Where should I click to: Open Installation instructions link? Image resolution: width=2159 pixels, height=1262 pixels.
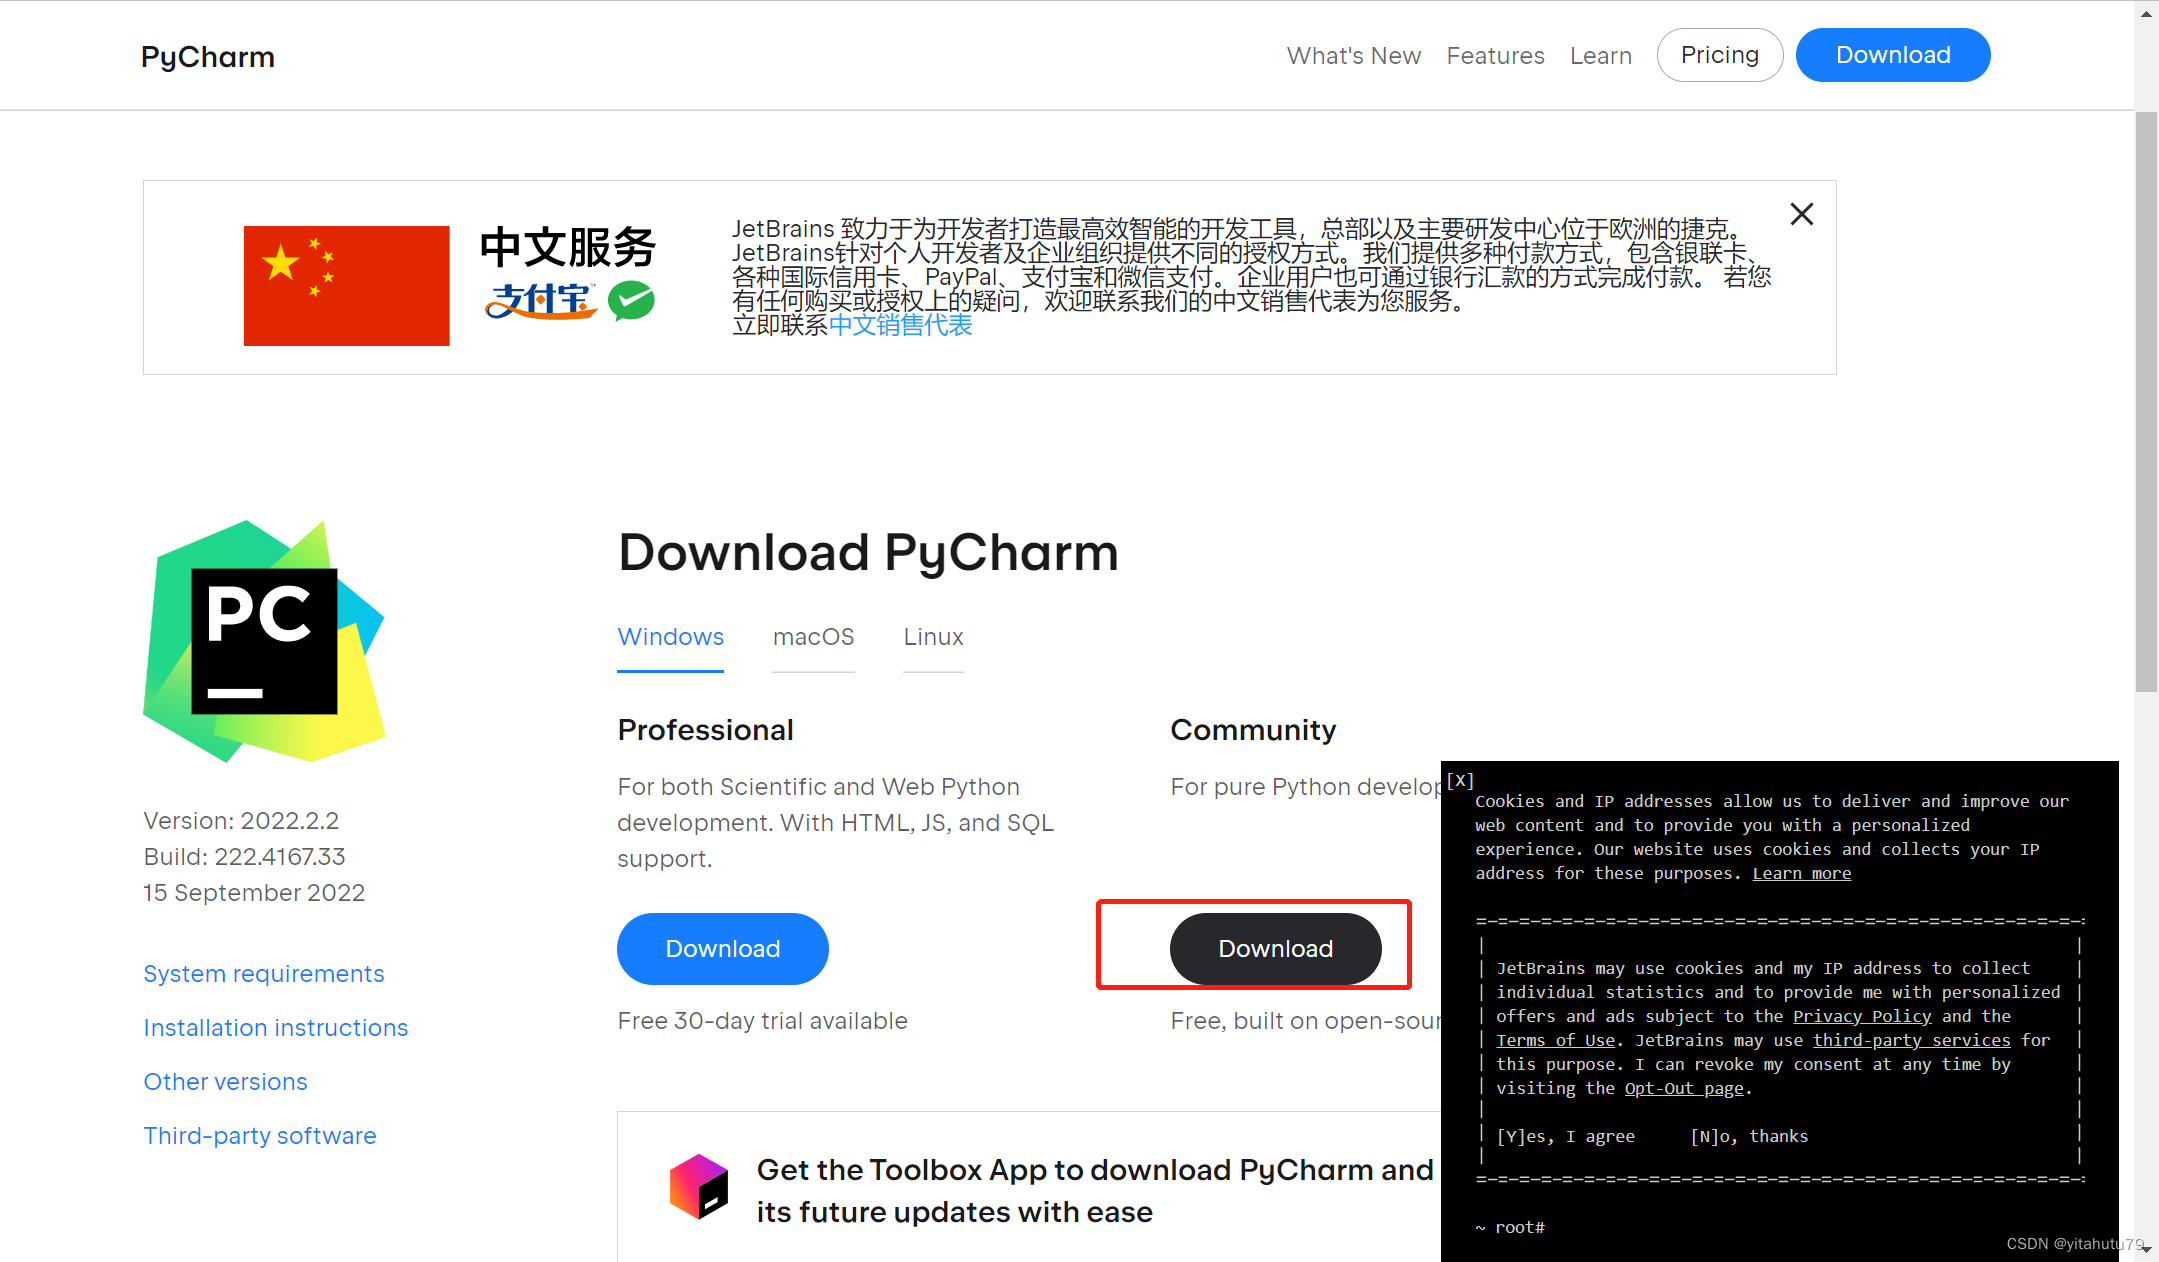(x=276, y=1028)
